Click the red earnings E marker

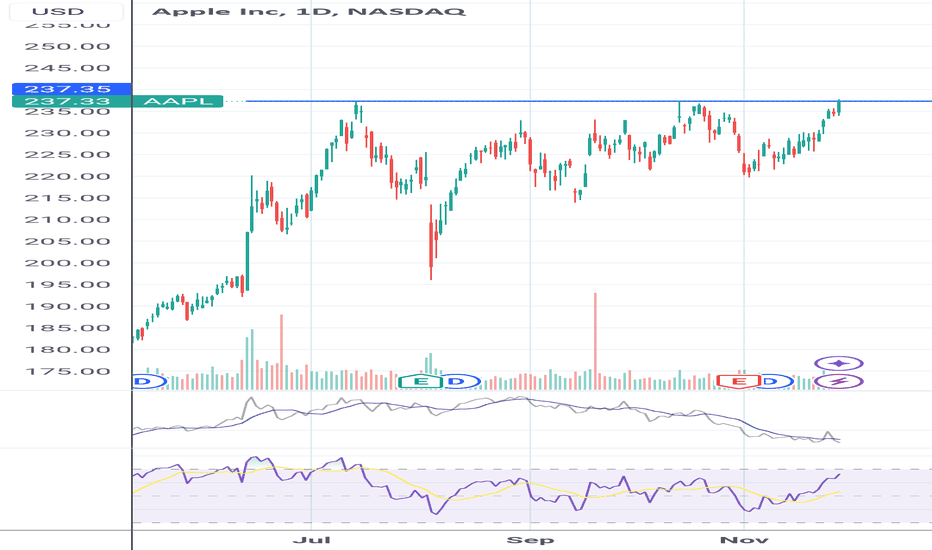739,381
